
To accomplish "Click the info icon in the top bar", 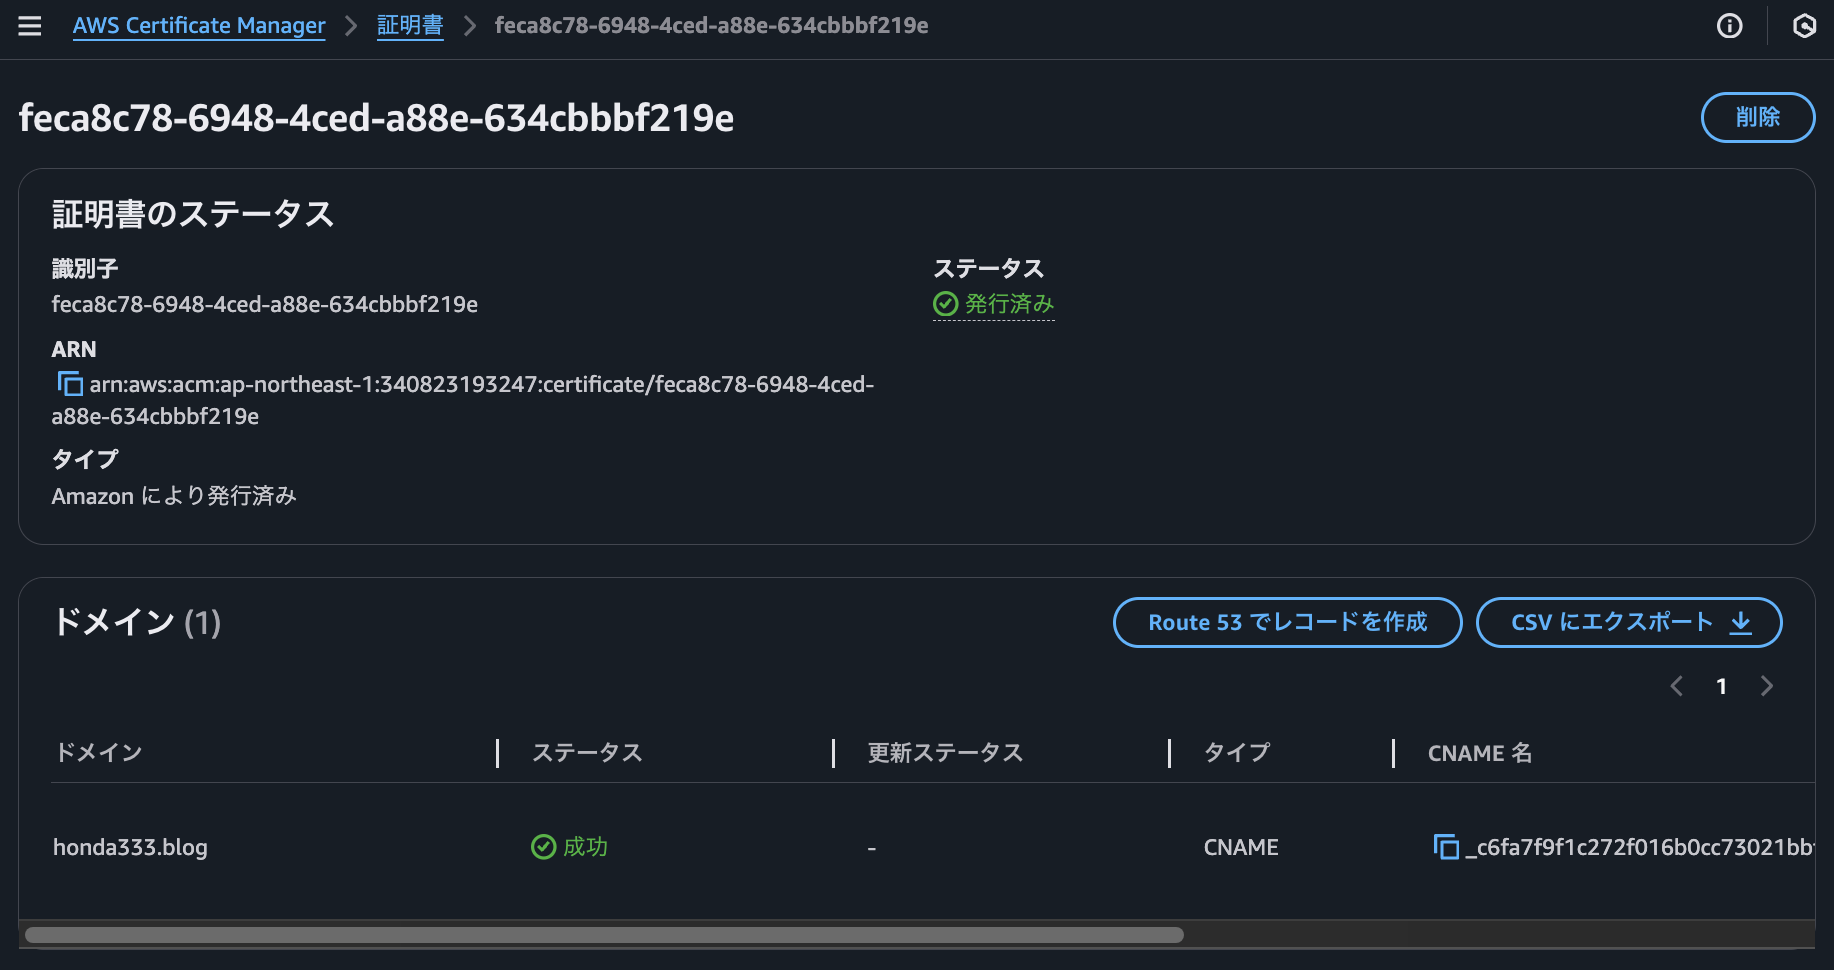I will (x=1729, y=26).
